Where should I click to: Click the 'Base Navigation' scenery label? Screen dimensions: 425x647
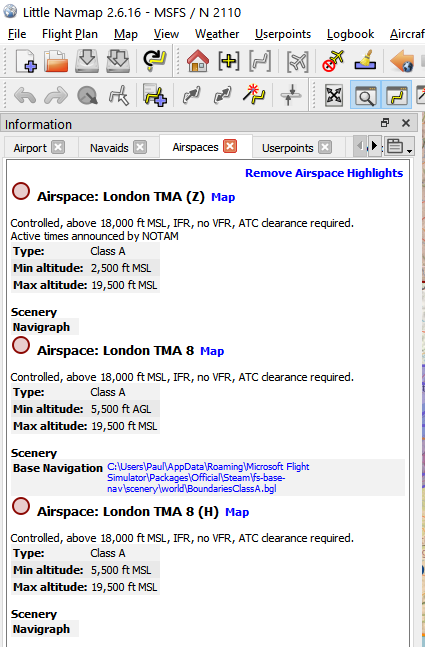57,468
